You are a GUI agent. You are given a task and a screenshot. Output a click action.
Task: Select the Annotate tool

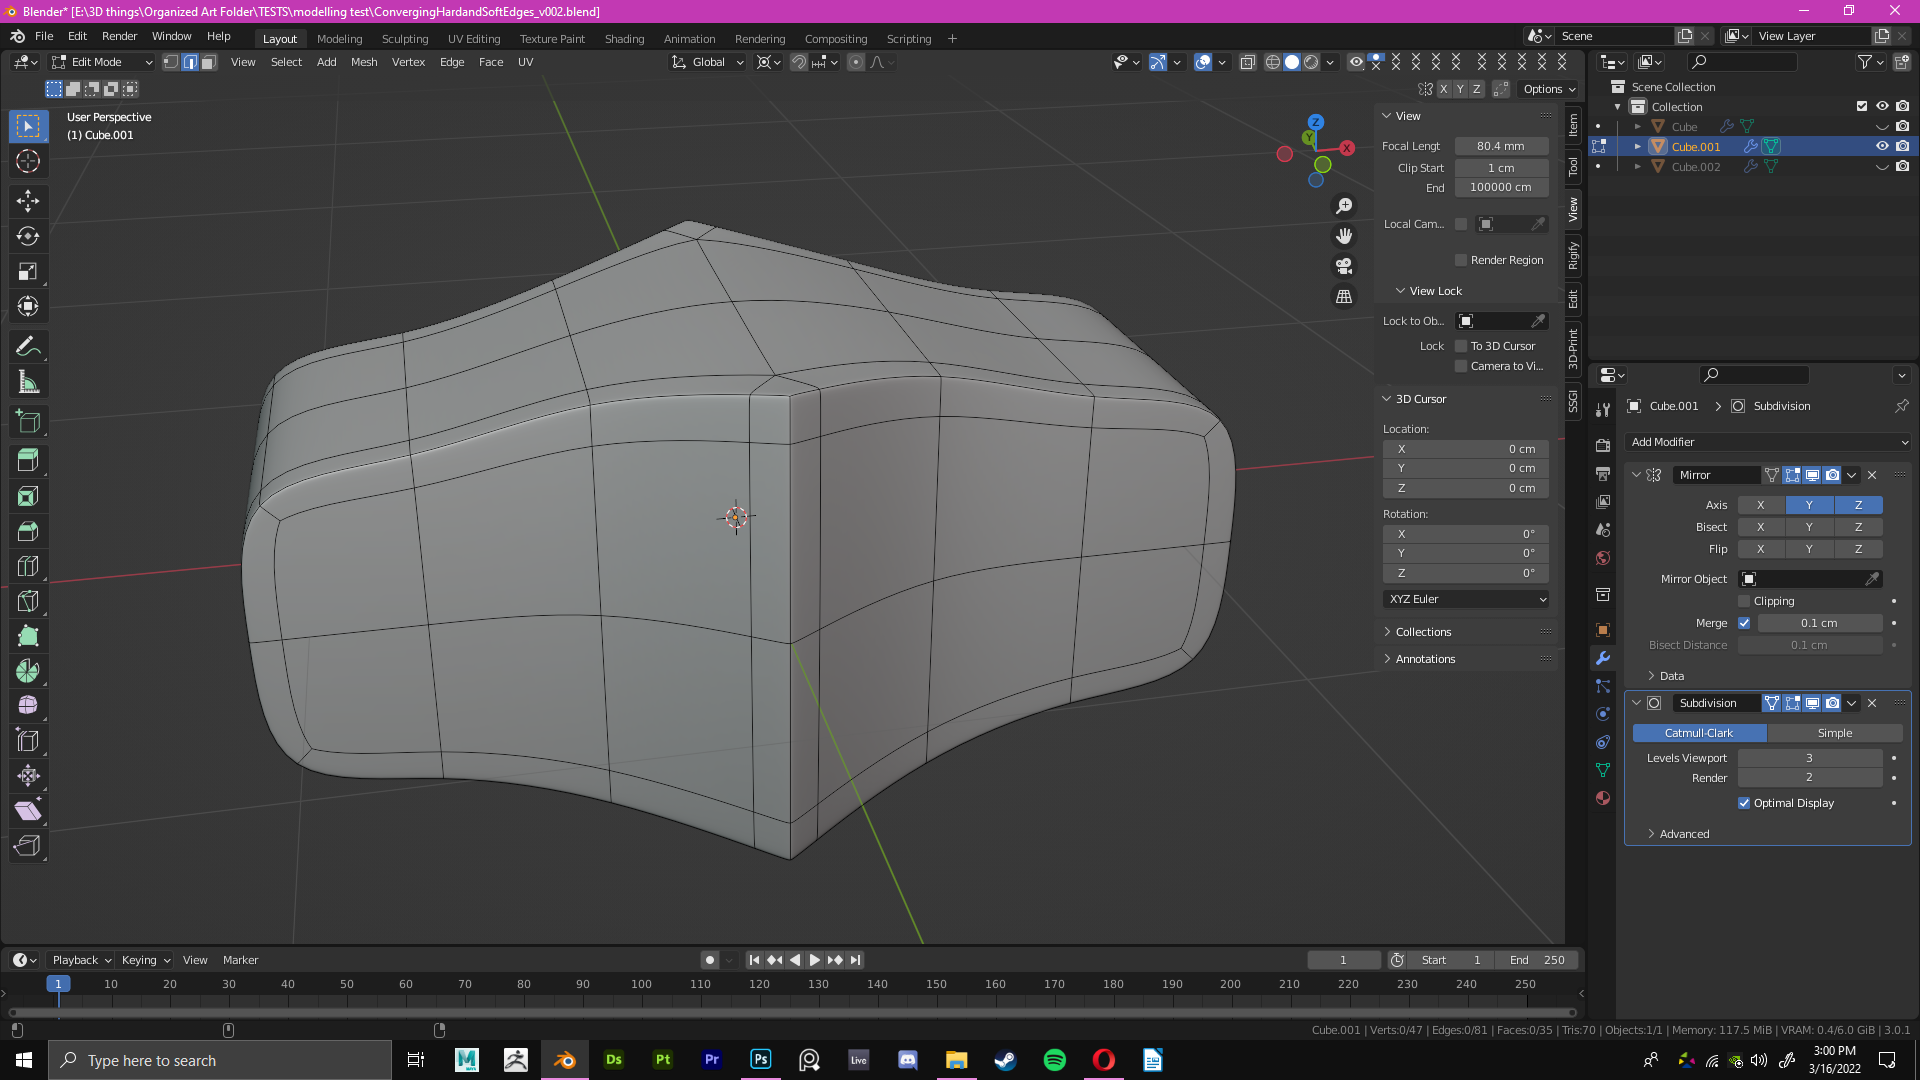[x=28, y=347]
